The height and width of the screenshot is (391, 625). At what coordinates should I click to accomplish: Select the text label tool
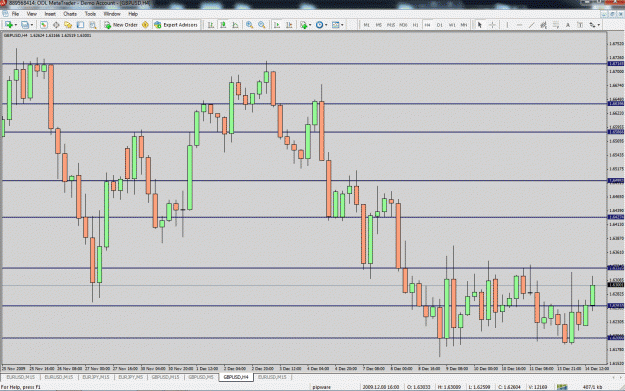[580, 25]
